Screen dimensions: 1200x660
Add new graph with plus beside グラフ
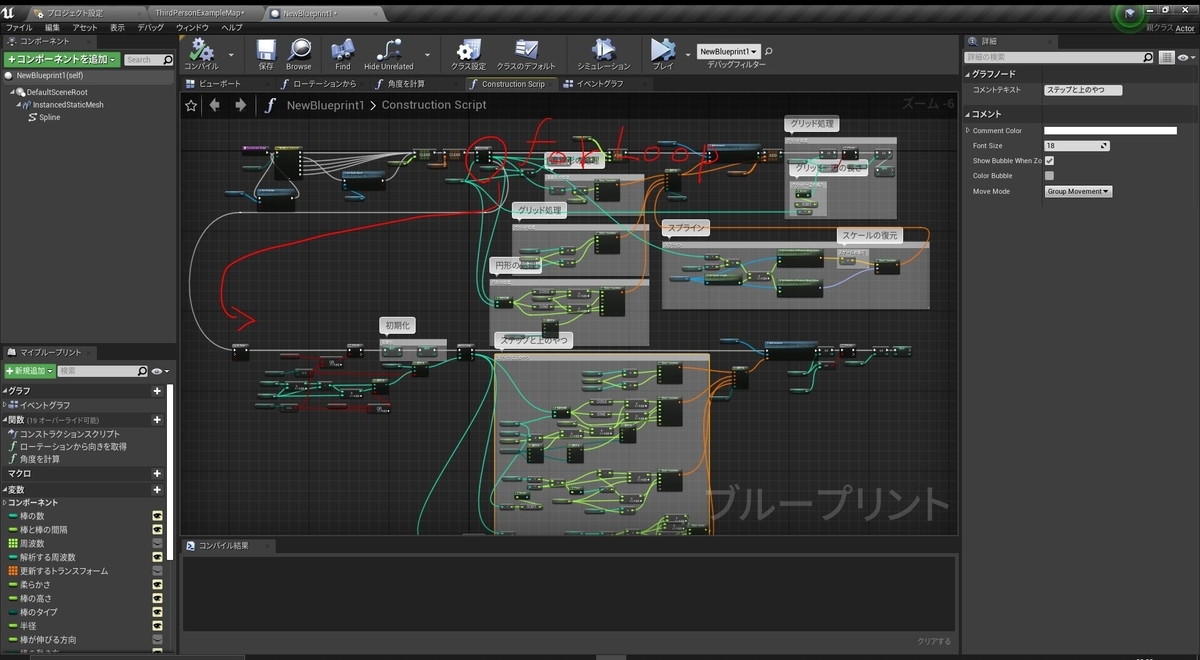click(x=157, y=391)
